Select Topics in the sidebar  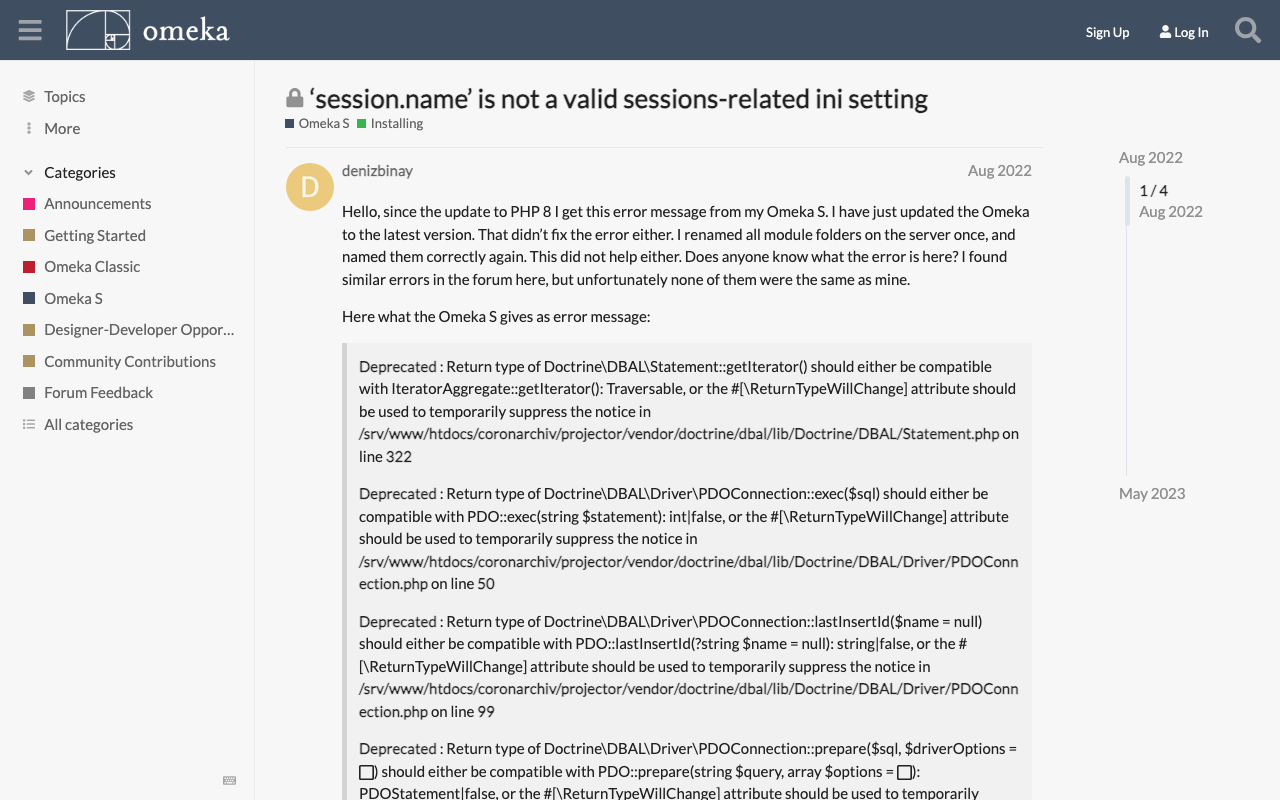click(x=63, y=95)
